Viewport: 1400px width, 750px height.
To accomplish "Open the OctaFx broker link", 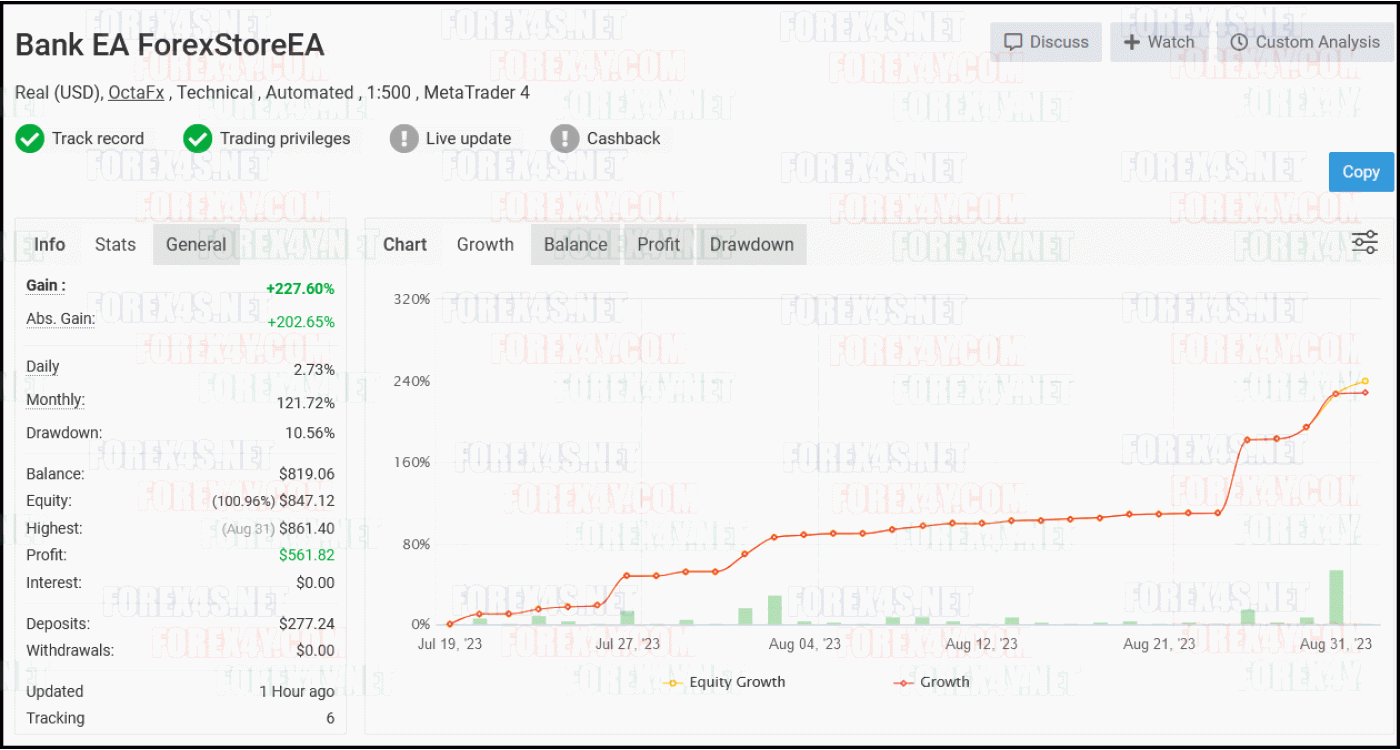I will pyautogui.click(x=138, y=92).
